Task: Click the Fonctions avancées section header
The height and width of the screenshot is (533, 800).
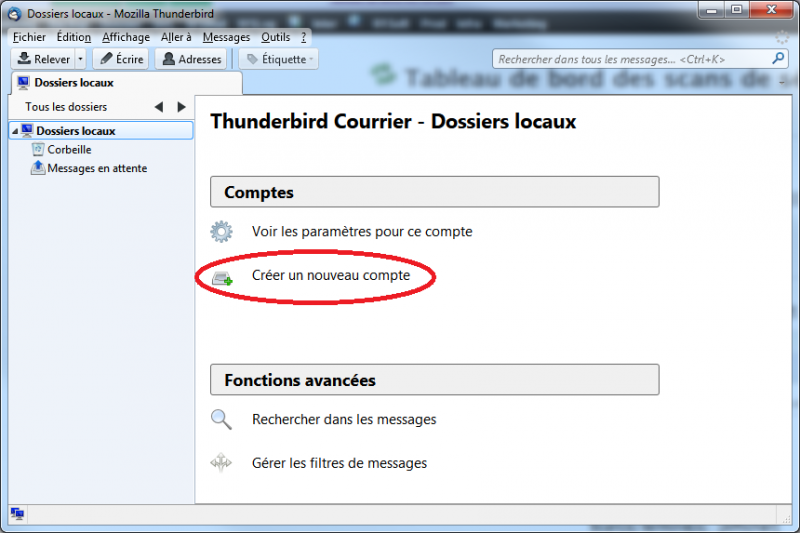Action: 435,379
